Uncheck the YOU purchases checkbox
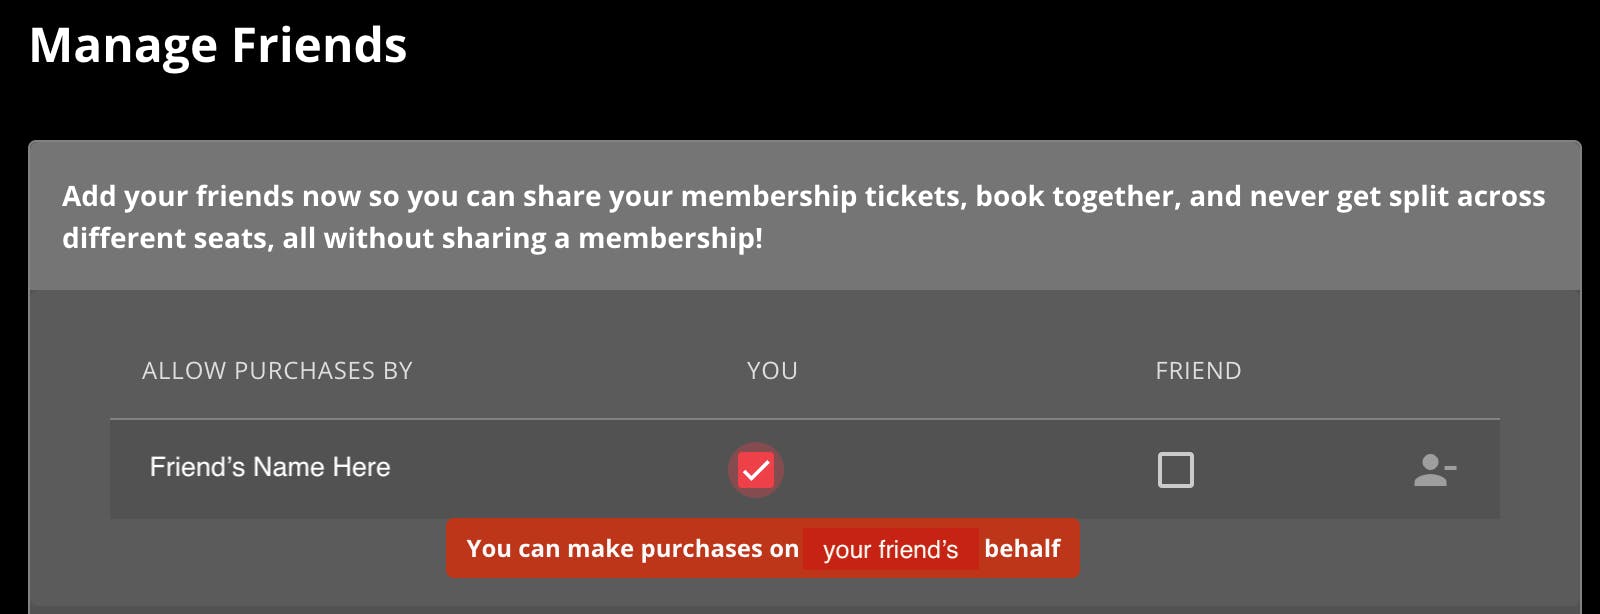This screenshot has height=614, width=1600. 756,470
